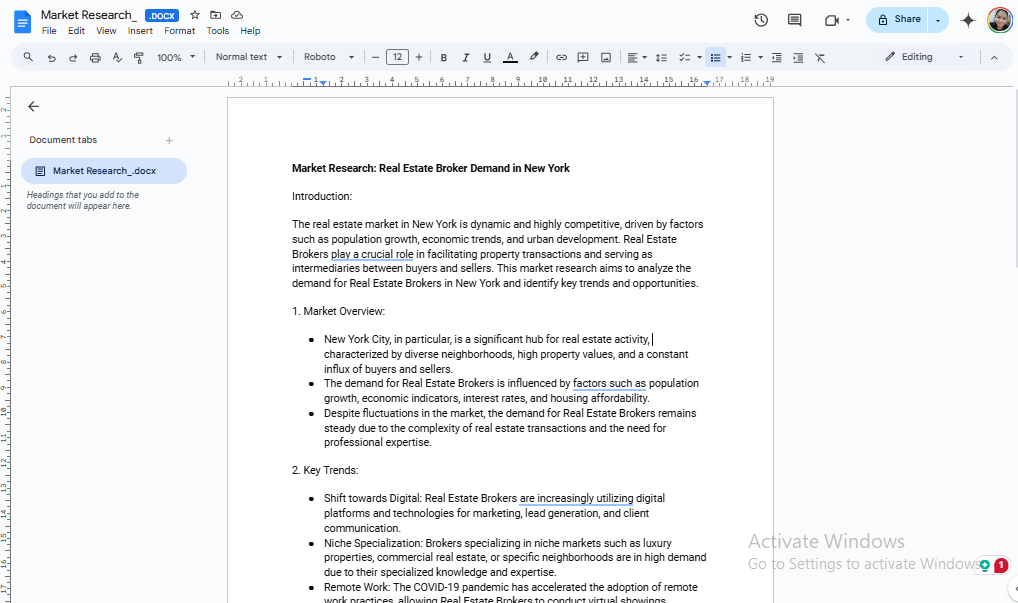The height and width of the screenshot is (603, 1018).
Task: Toggle underline formatting
Action: (487, 57)
